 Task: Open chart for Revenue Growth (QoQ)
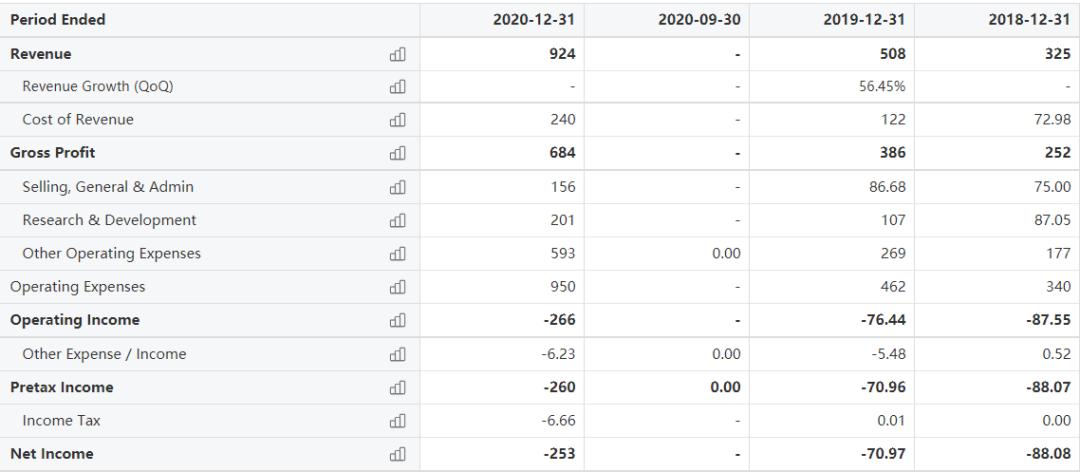[397, 87]
